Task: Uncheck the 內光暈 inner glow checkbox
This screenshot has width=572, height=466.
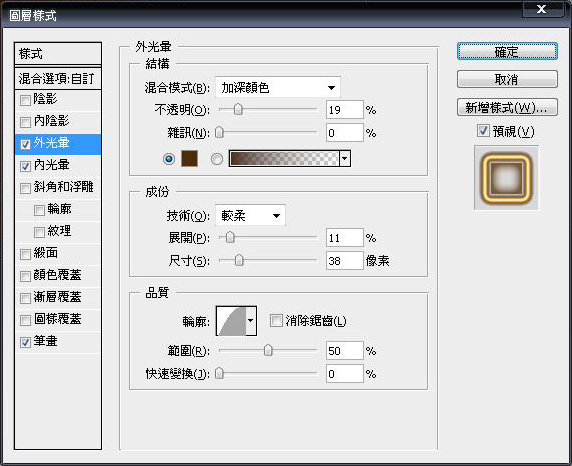Action: [x=25, y=166]
